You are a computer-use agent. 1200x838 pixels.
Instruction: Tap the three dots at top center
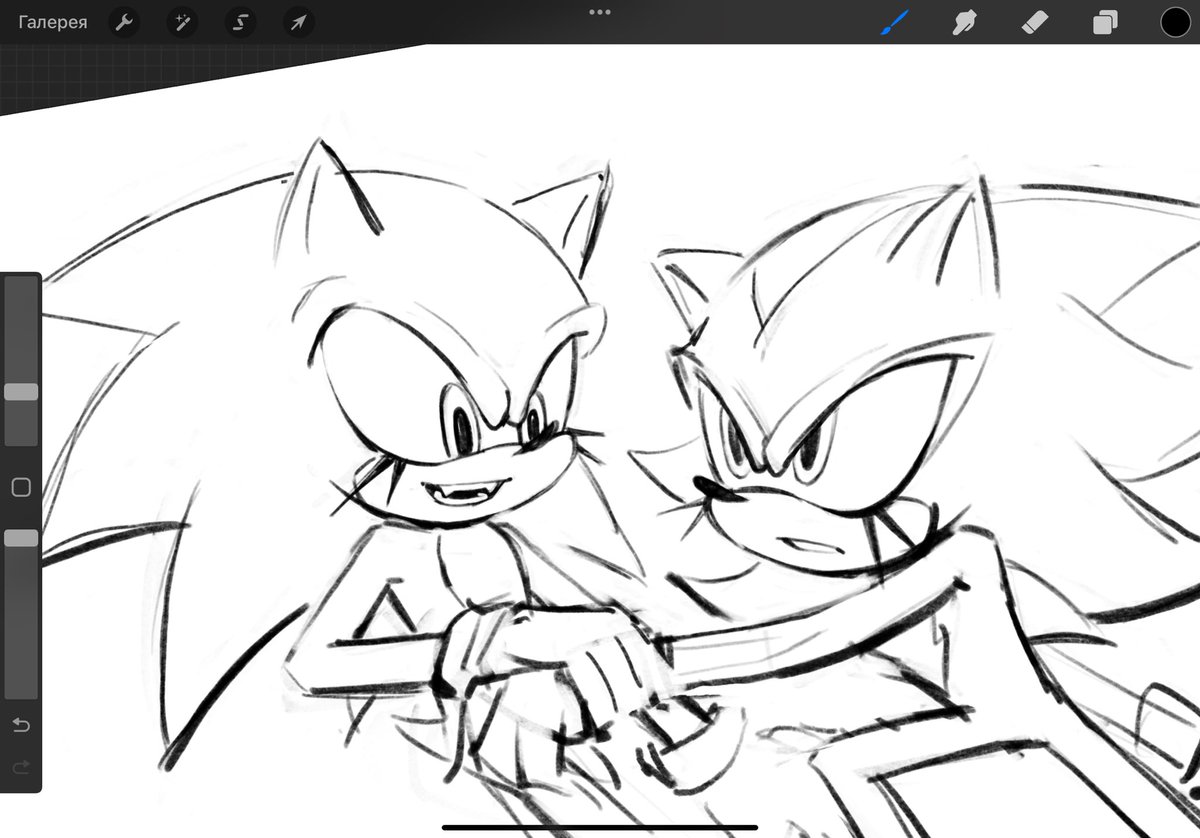pos(600,12)
